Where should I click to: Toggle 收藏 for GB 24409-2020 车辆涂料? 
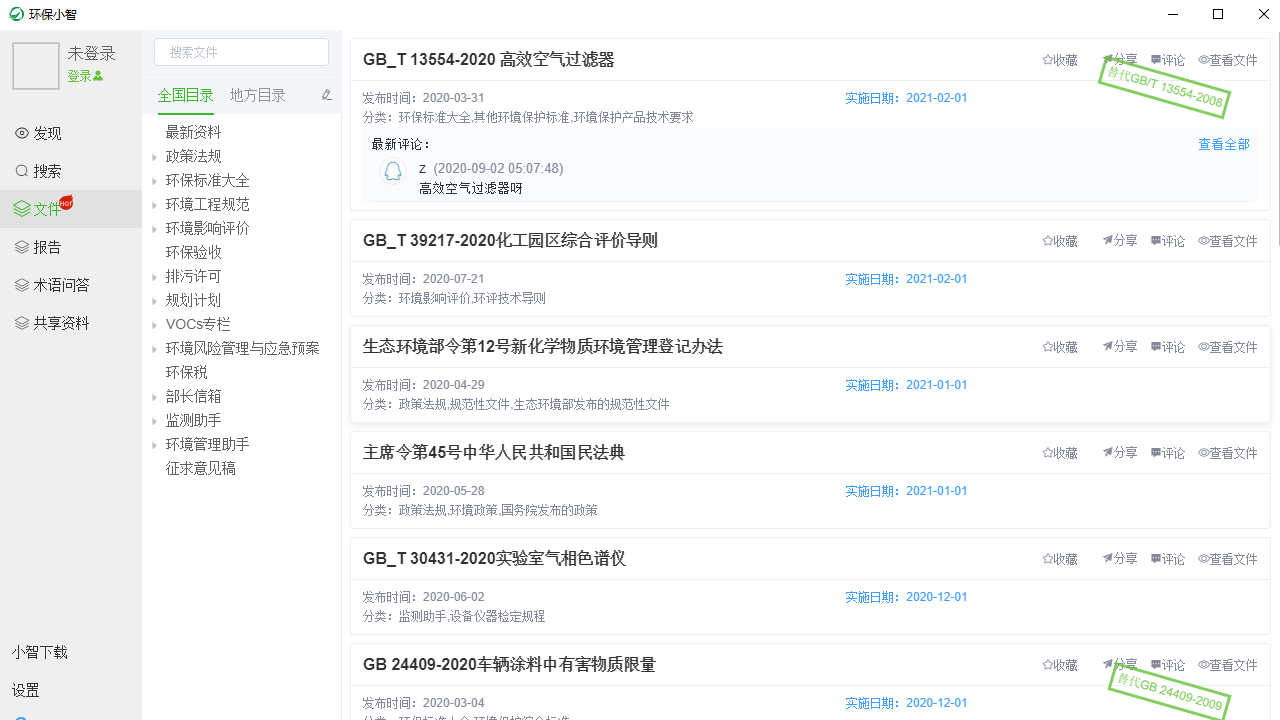coord(1059,664)
